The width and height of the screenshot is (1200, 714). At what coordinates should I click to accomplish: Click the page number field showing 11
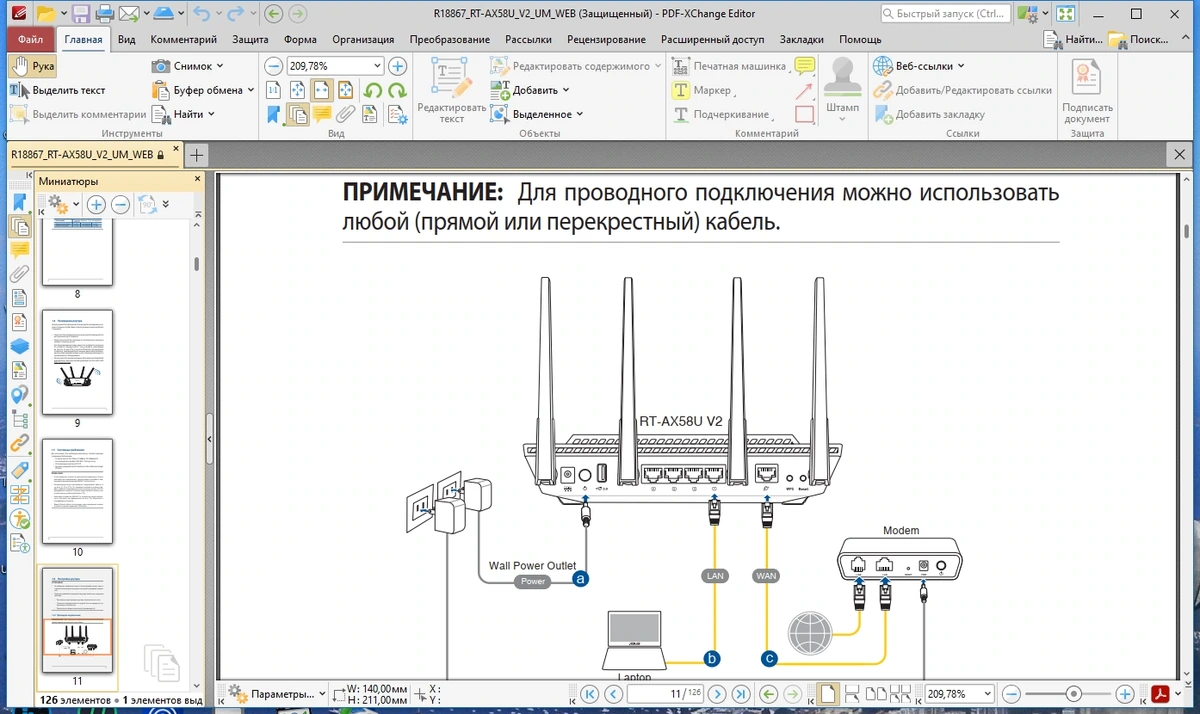tap(665, 694)
